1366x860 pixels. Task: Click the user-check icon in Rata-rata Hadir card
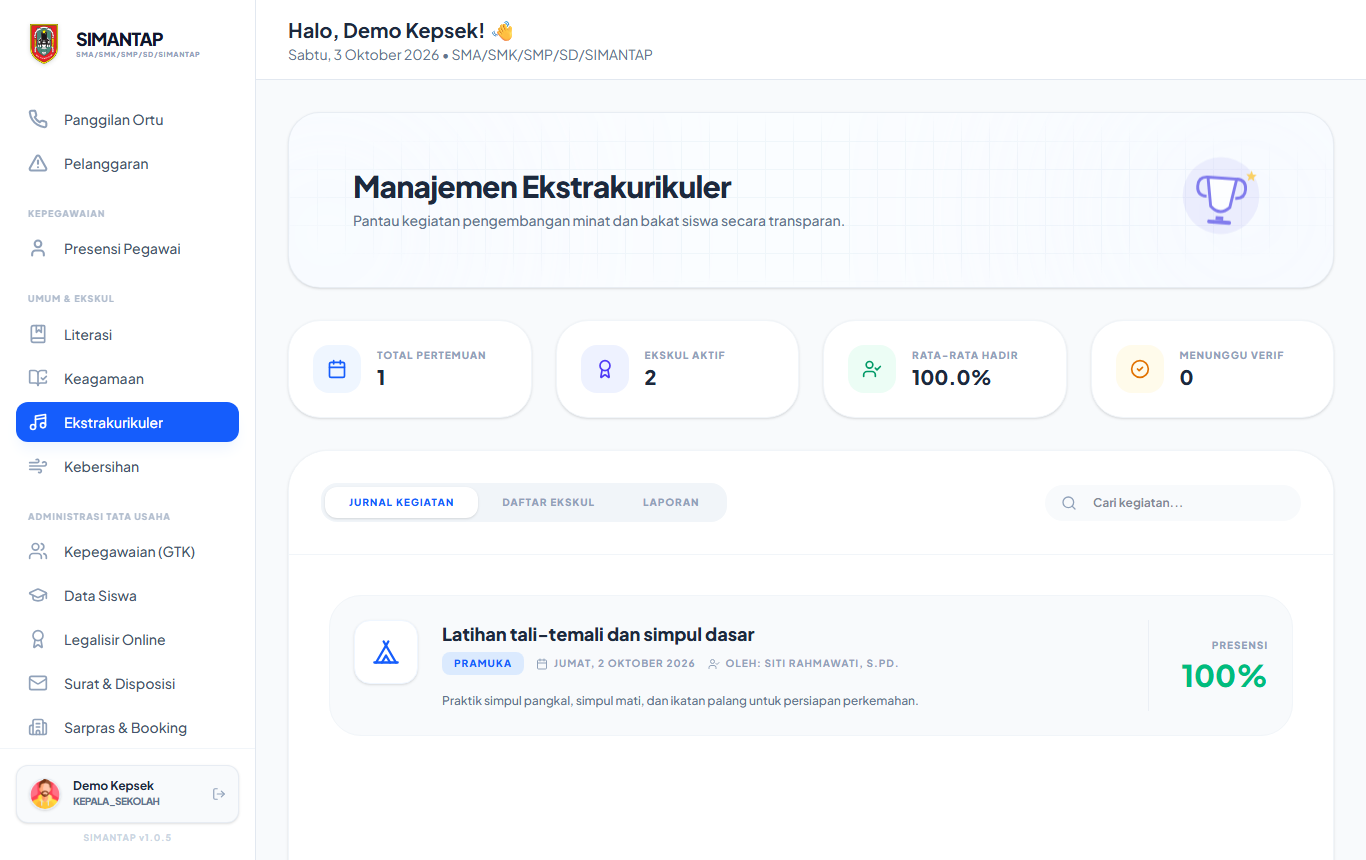coord(872,369)
